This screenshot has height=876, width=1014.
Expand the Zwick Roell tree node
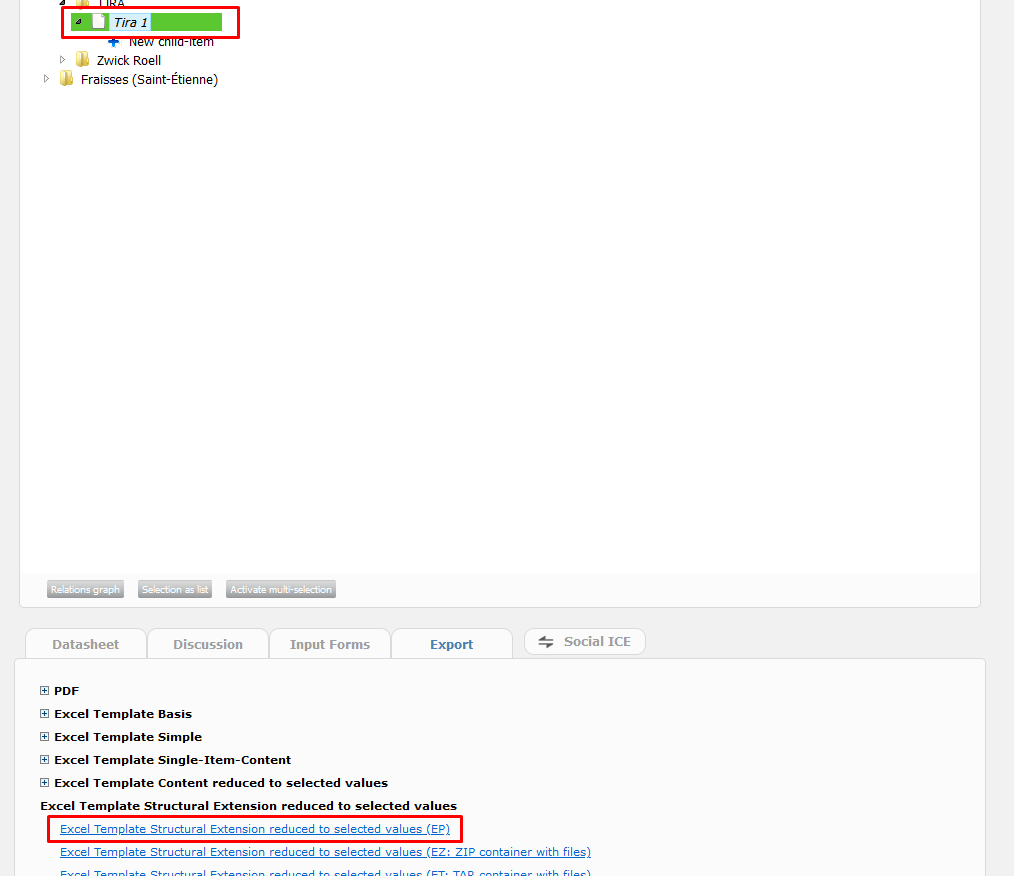coord(62,60)
